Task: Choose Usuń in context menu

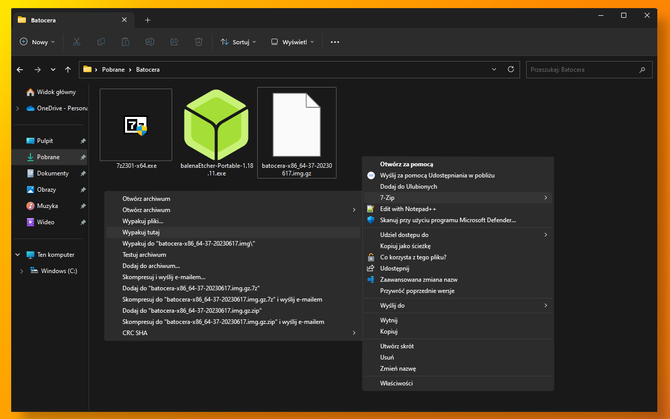Action: click(x=458, y=357)
